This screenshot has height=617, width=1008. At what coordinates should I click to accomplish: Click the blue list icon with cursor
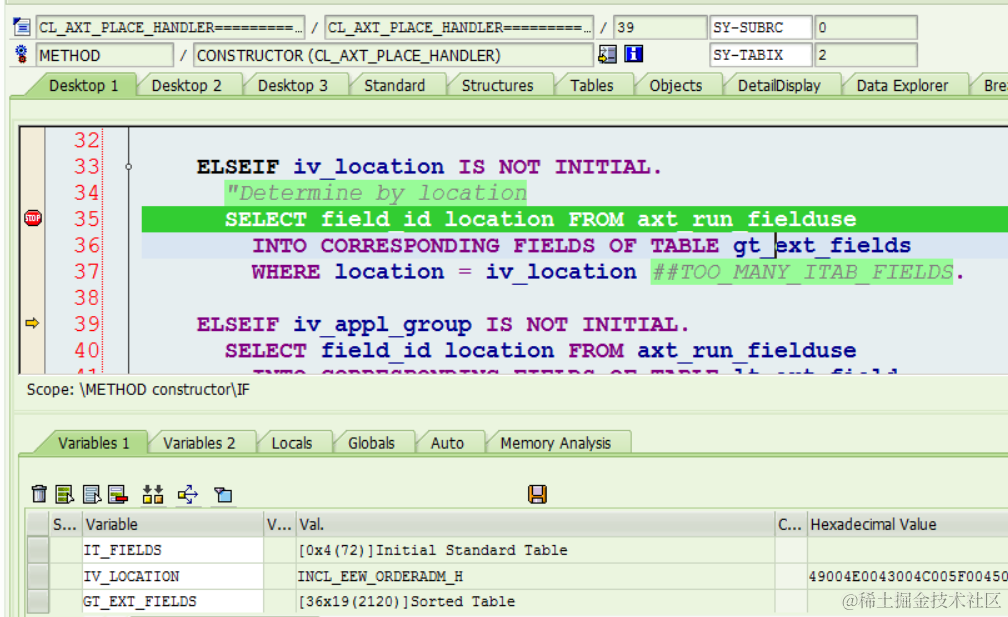coord(92,494)
